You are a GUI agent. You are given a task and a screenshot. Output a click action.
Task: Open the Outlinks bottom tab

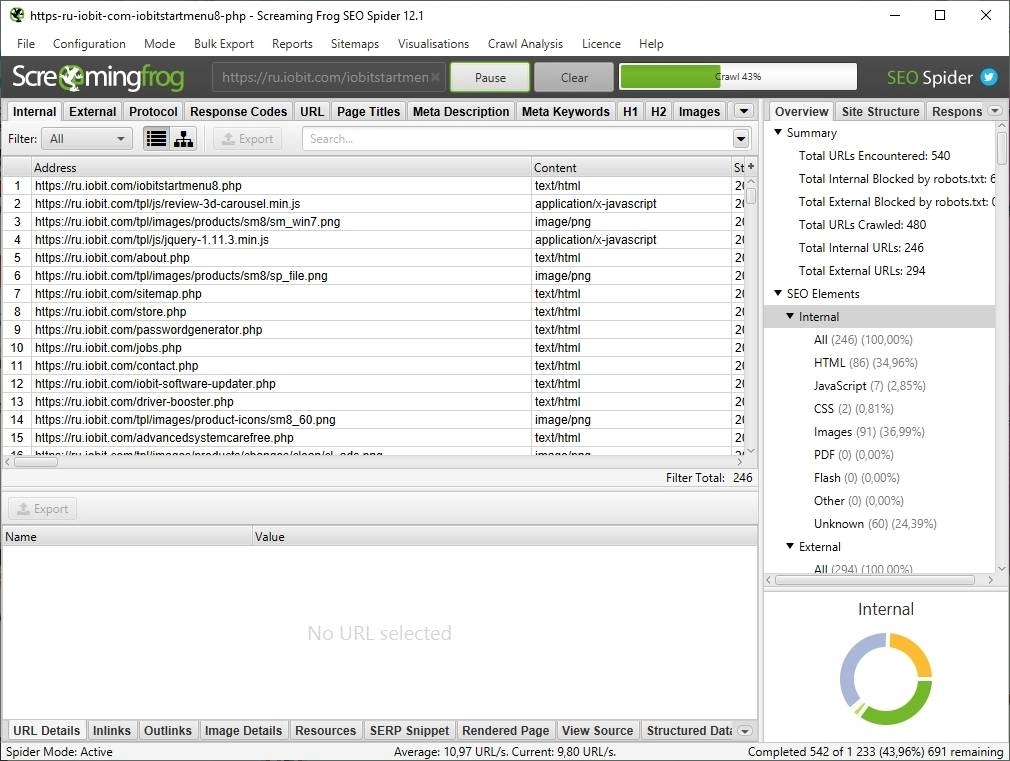pos(167,731)
